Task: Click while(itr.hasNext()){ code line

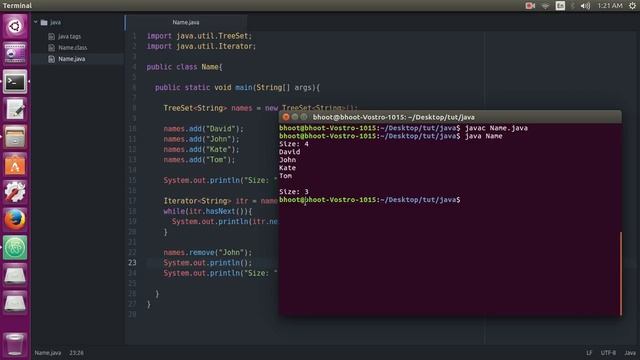Action: point(208,211)
